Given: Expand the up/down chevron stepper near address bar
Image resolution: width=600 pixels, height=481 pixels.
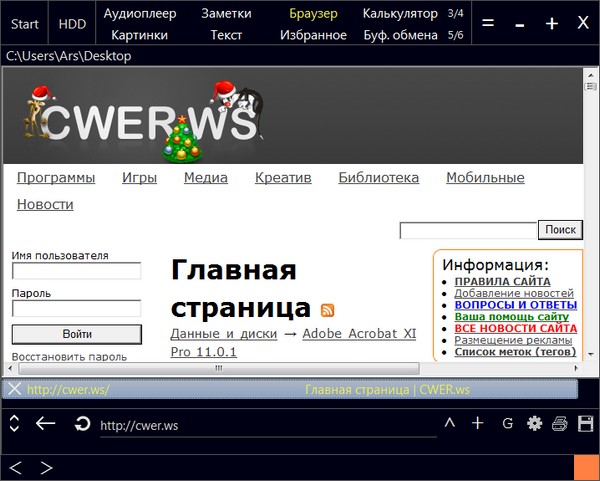Looking at the screenshot, I should (14, 424).
